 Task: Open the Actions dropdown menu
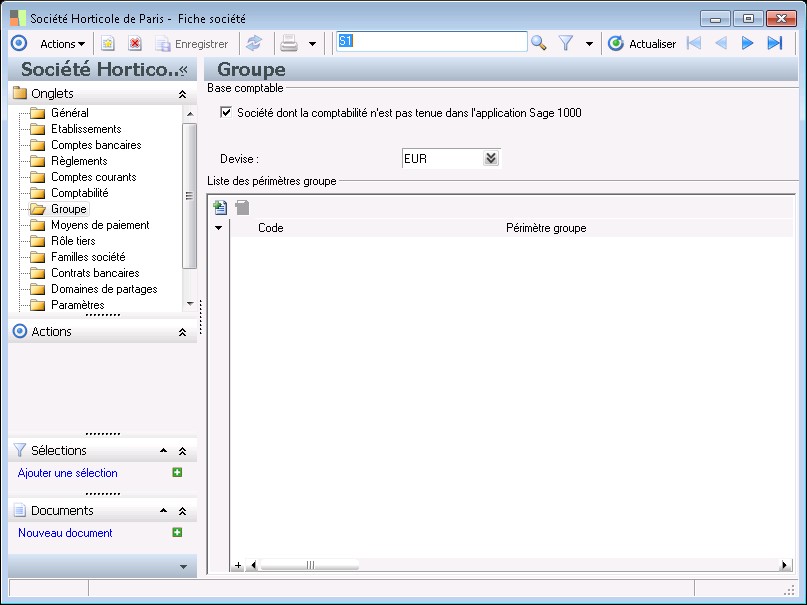coord(62,43)
